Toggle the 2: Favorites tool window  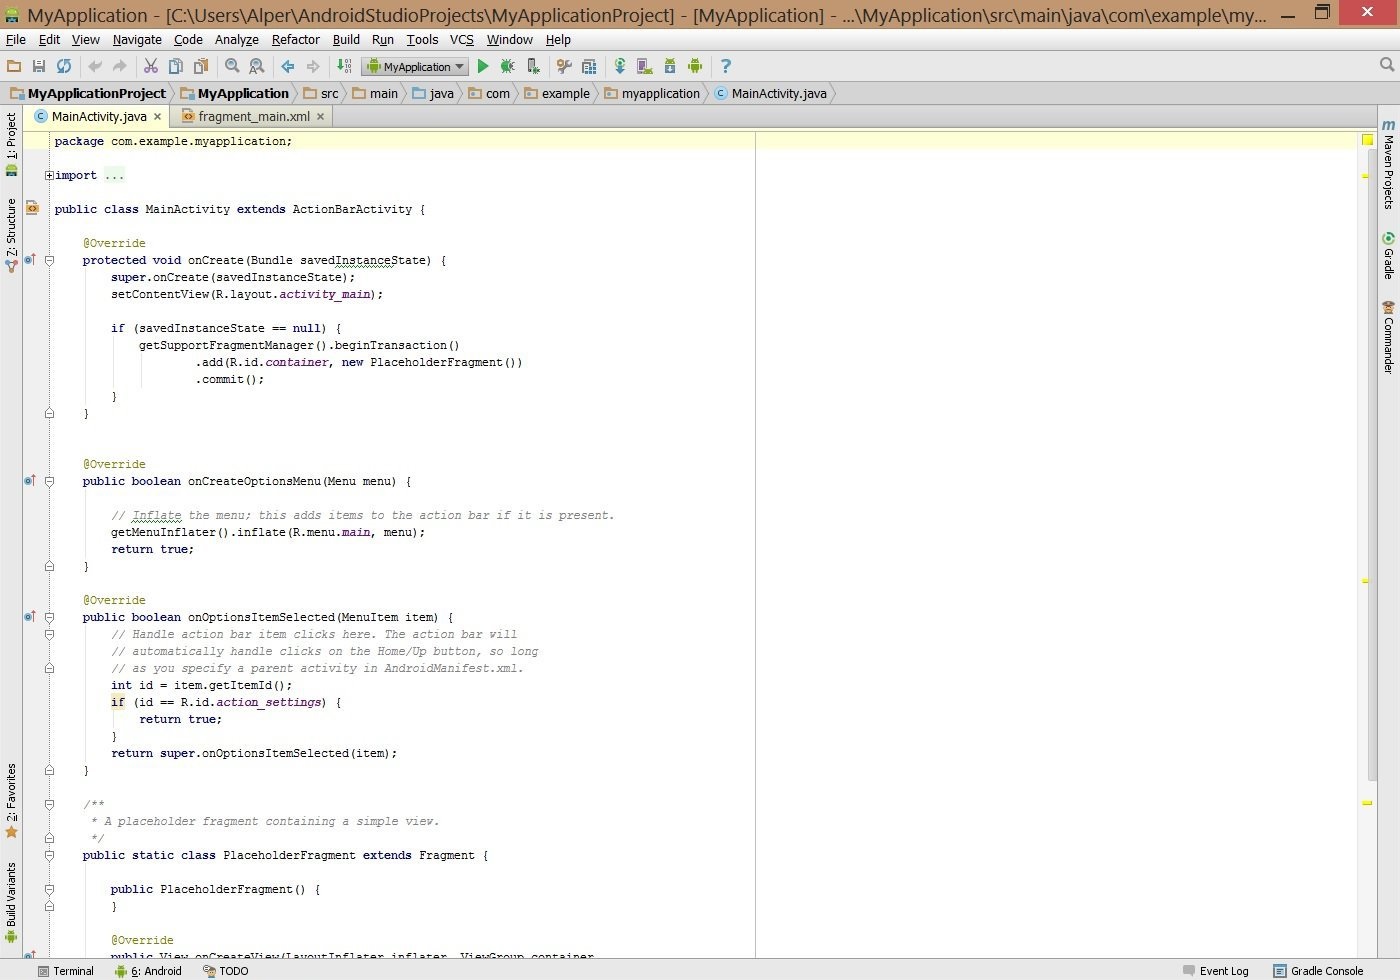click(11, 800)
